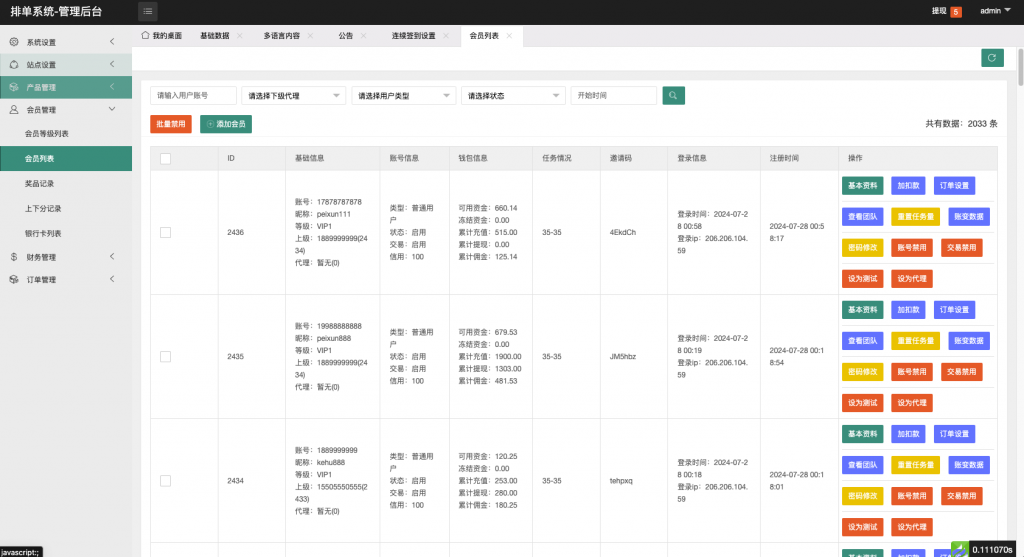Click the 财务管理 dollar icon in sidebar
The width and height of the screenshot is (1024, 557).
14,257
